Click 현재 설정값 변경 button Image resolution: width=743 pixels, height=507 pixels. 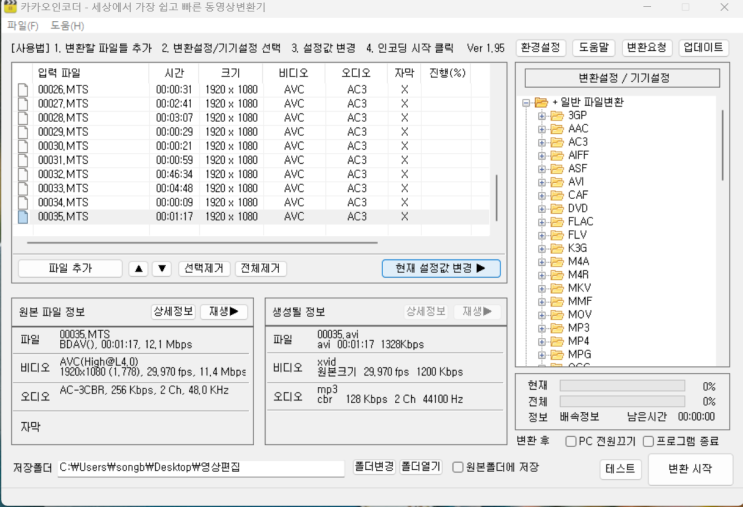click(x=441, y=269)
